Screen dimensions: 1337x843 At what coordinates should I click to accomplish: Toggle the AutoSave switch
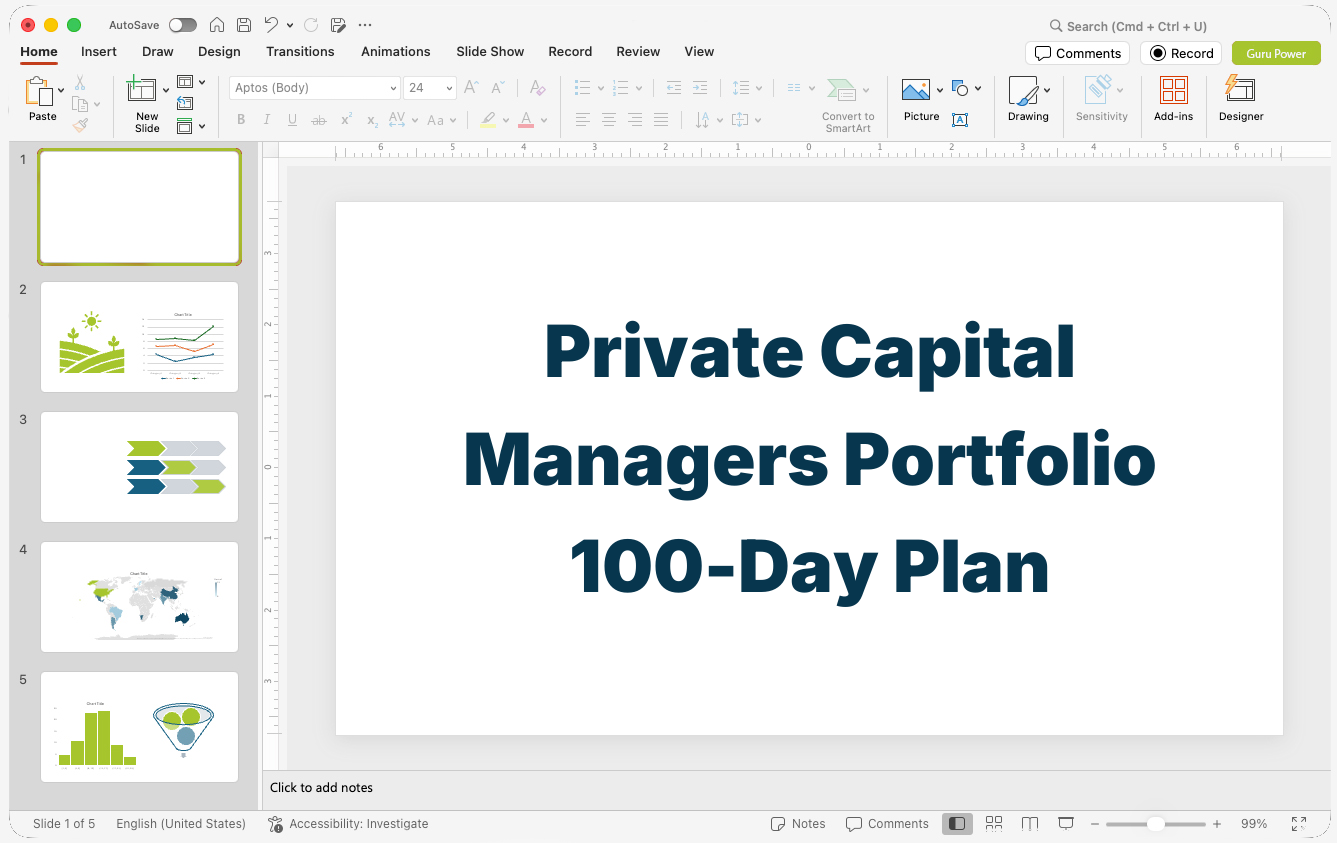pyautogui.click(x=183, y=25)
